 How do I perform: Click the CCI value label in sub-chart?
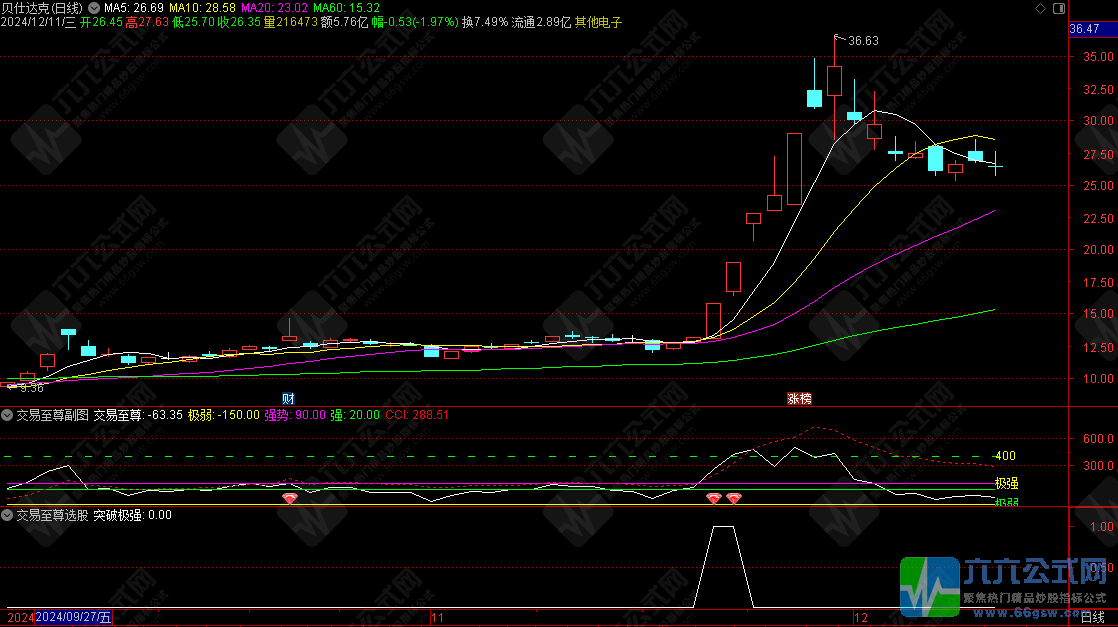click(417, 414)
